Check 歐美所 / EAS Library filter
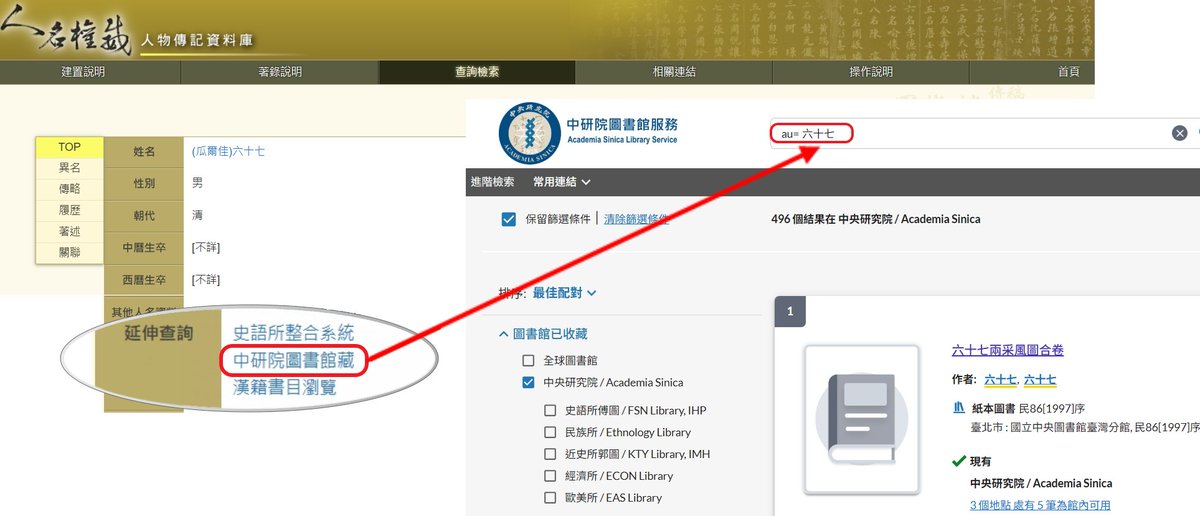 click(x=550, y=498)
